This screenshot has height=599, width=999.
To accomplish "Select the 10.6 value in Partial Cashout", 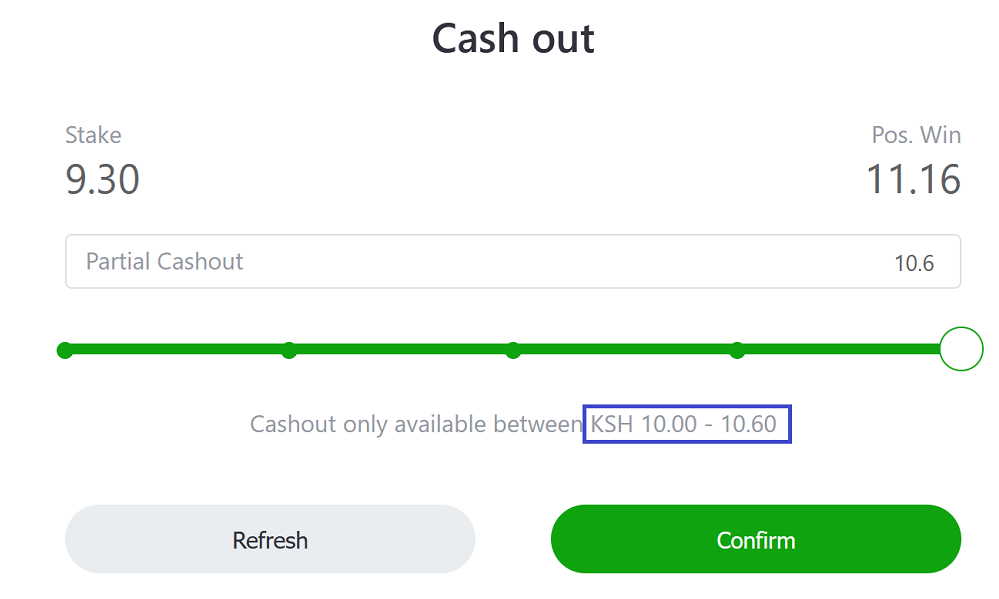I will point(914,263).
